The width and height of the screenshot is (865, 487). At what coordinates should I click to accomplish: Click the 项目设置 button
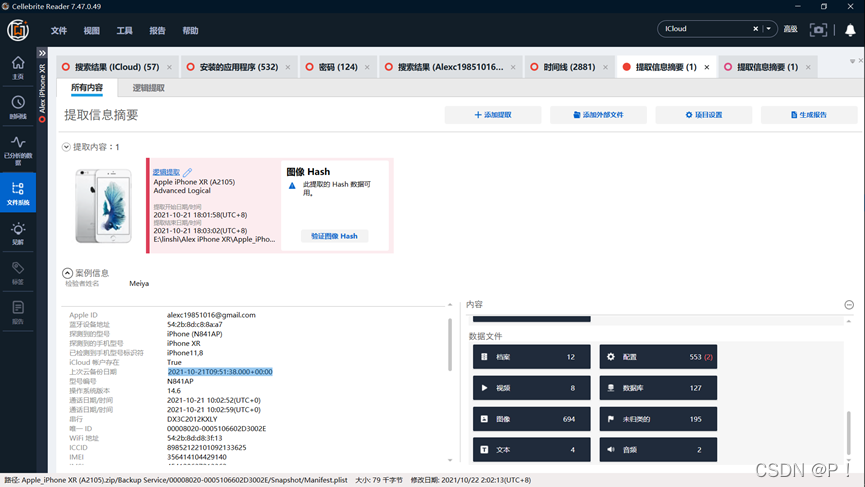pyautogui.click(x=703, y=115)
